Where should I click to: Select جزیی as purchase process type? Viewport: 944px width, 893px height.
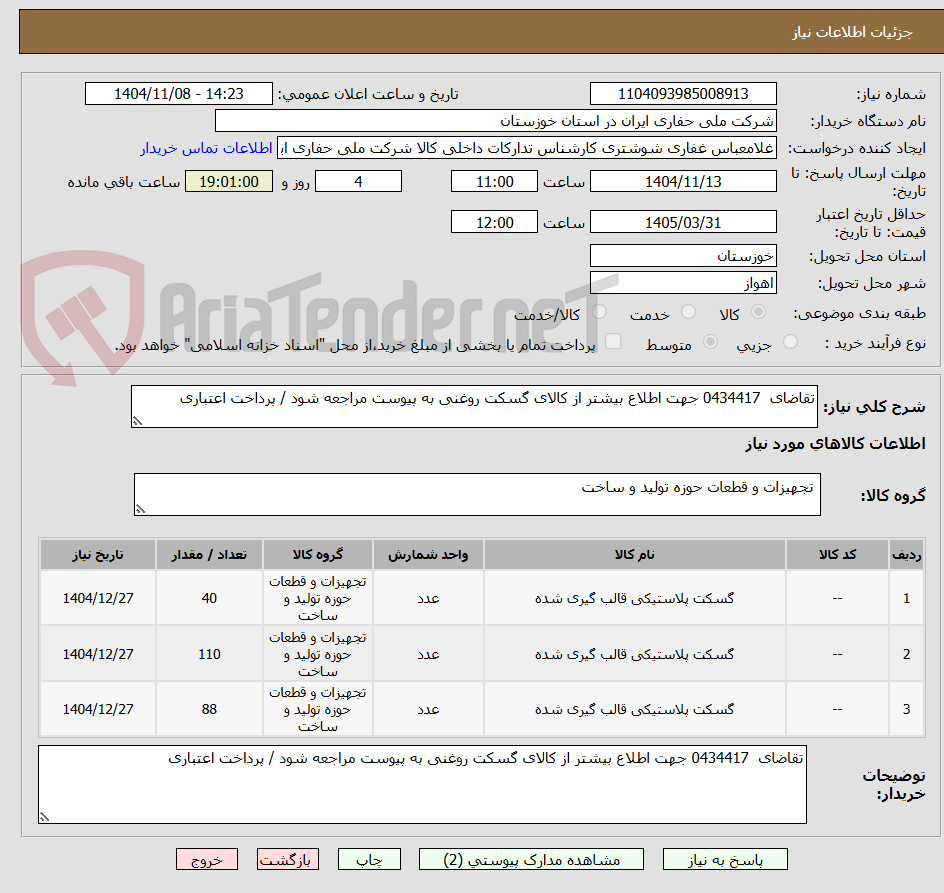pyautogui.click(x=790, y=342)
